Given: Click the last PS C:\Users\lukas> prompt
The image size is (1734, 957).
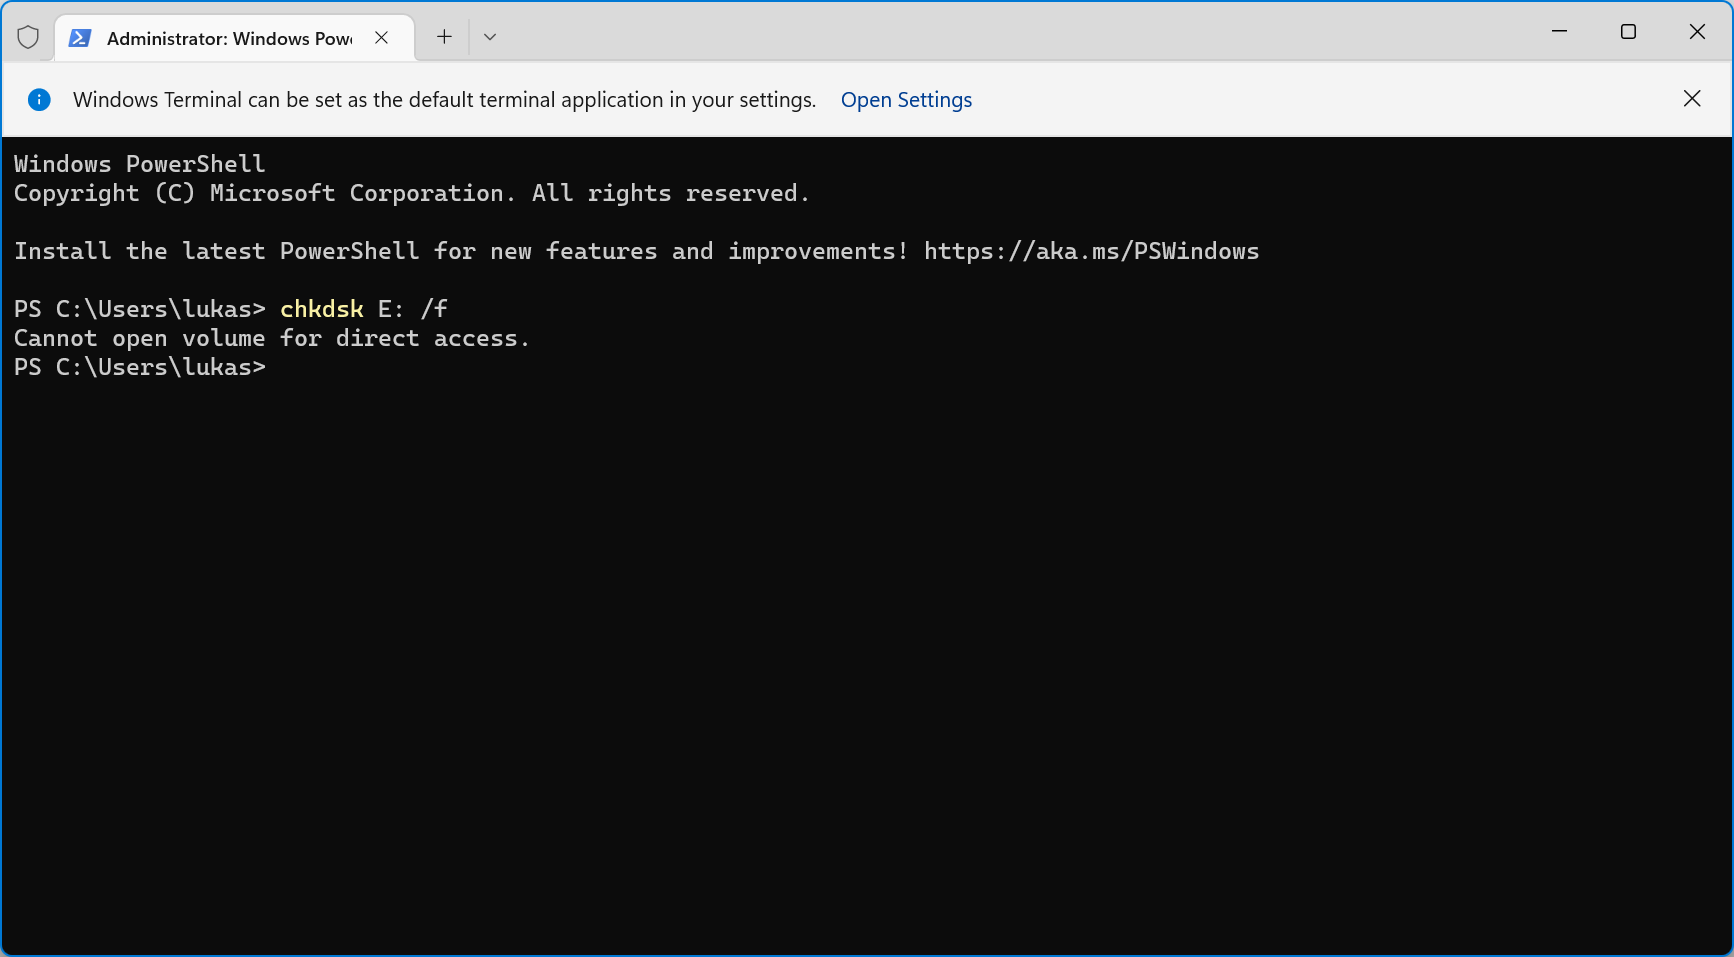Looking at the screenshot, I should click(x=140, y=367).
